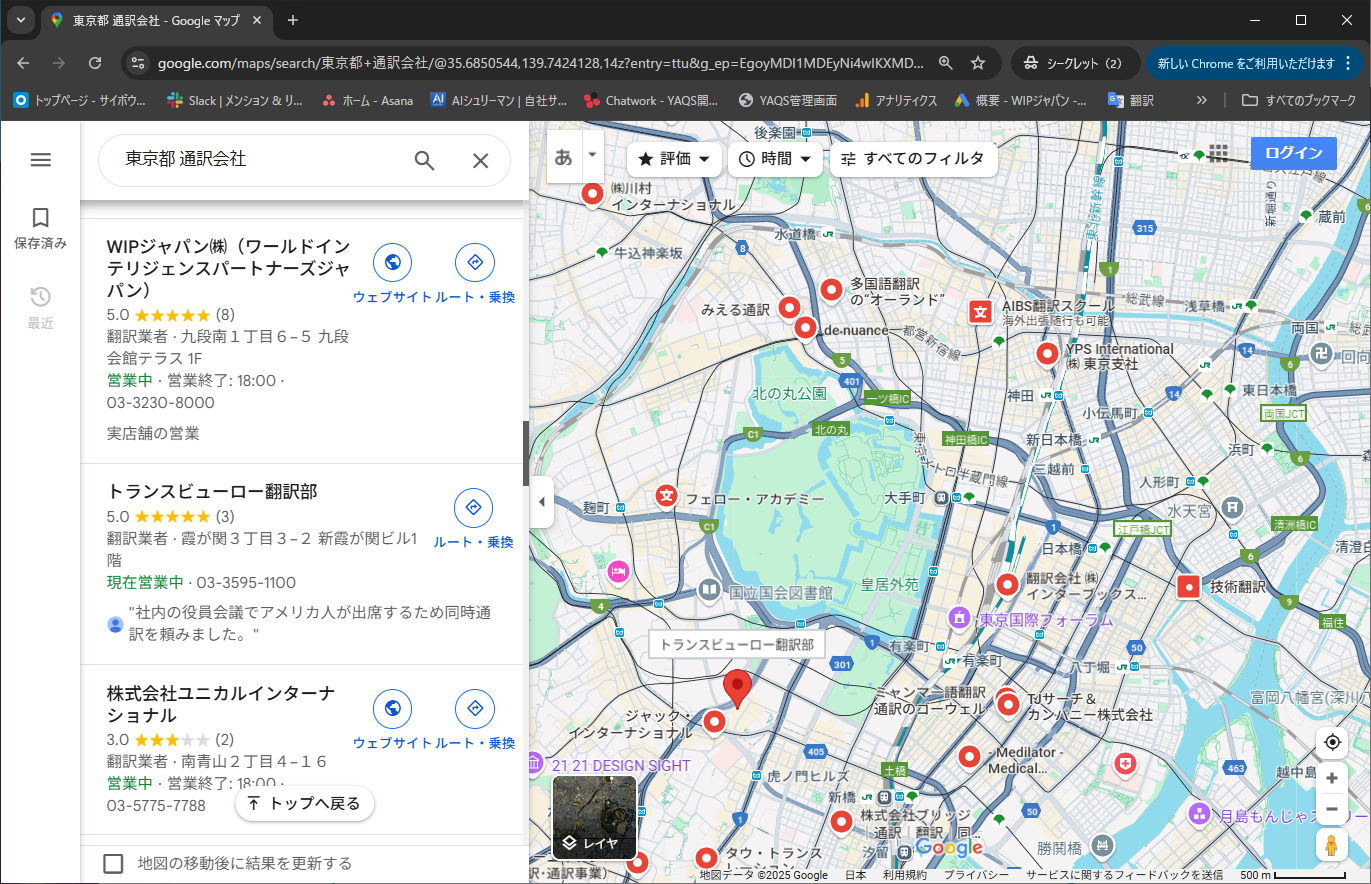Image resolution: width=1371 pixels, height=884 pixels.
Task: Open the 時間 hours filter dropdown
Action: [775, 159]
